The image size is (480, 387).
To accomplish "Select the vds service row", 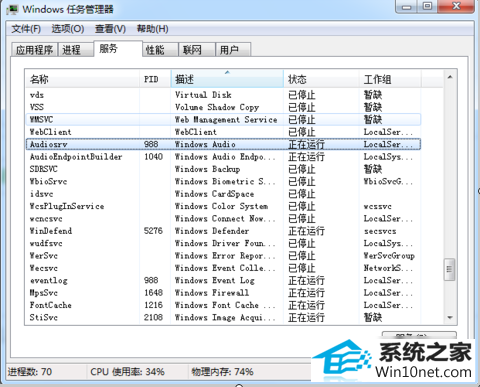I will tap(223, 95).
